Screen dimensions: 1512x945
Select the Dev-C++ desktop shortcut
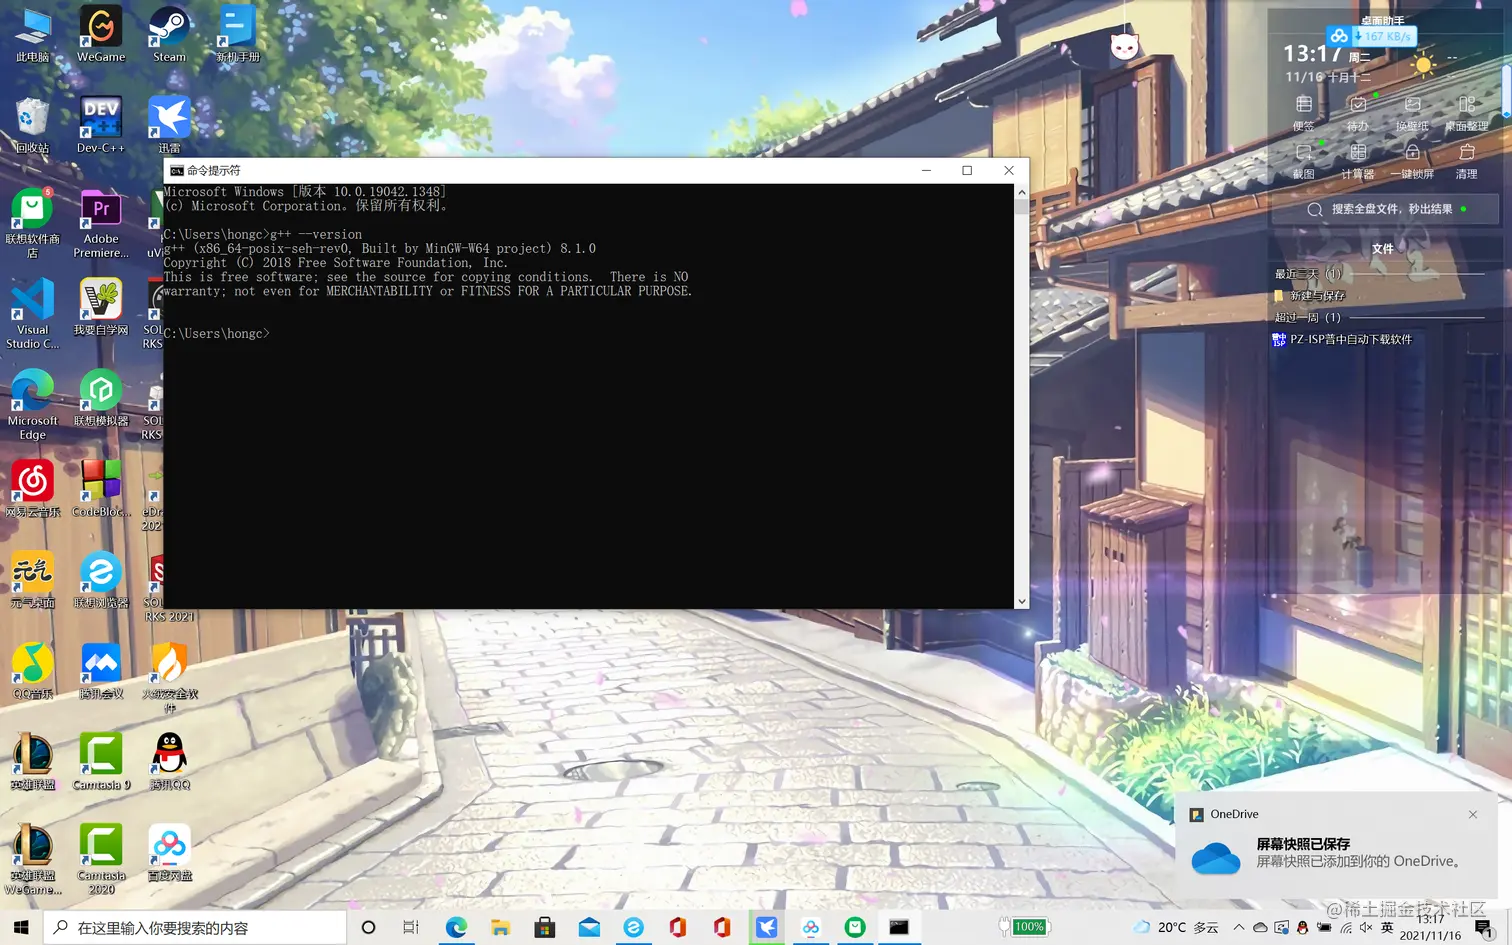coord(101,126)
